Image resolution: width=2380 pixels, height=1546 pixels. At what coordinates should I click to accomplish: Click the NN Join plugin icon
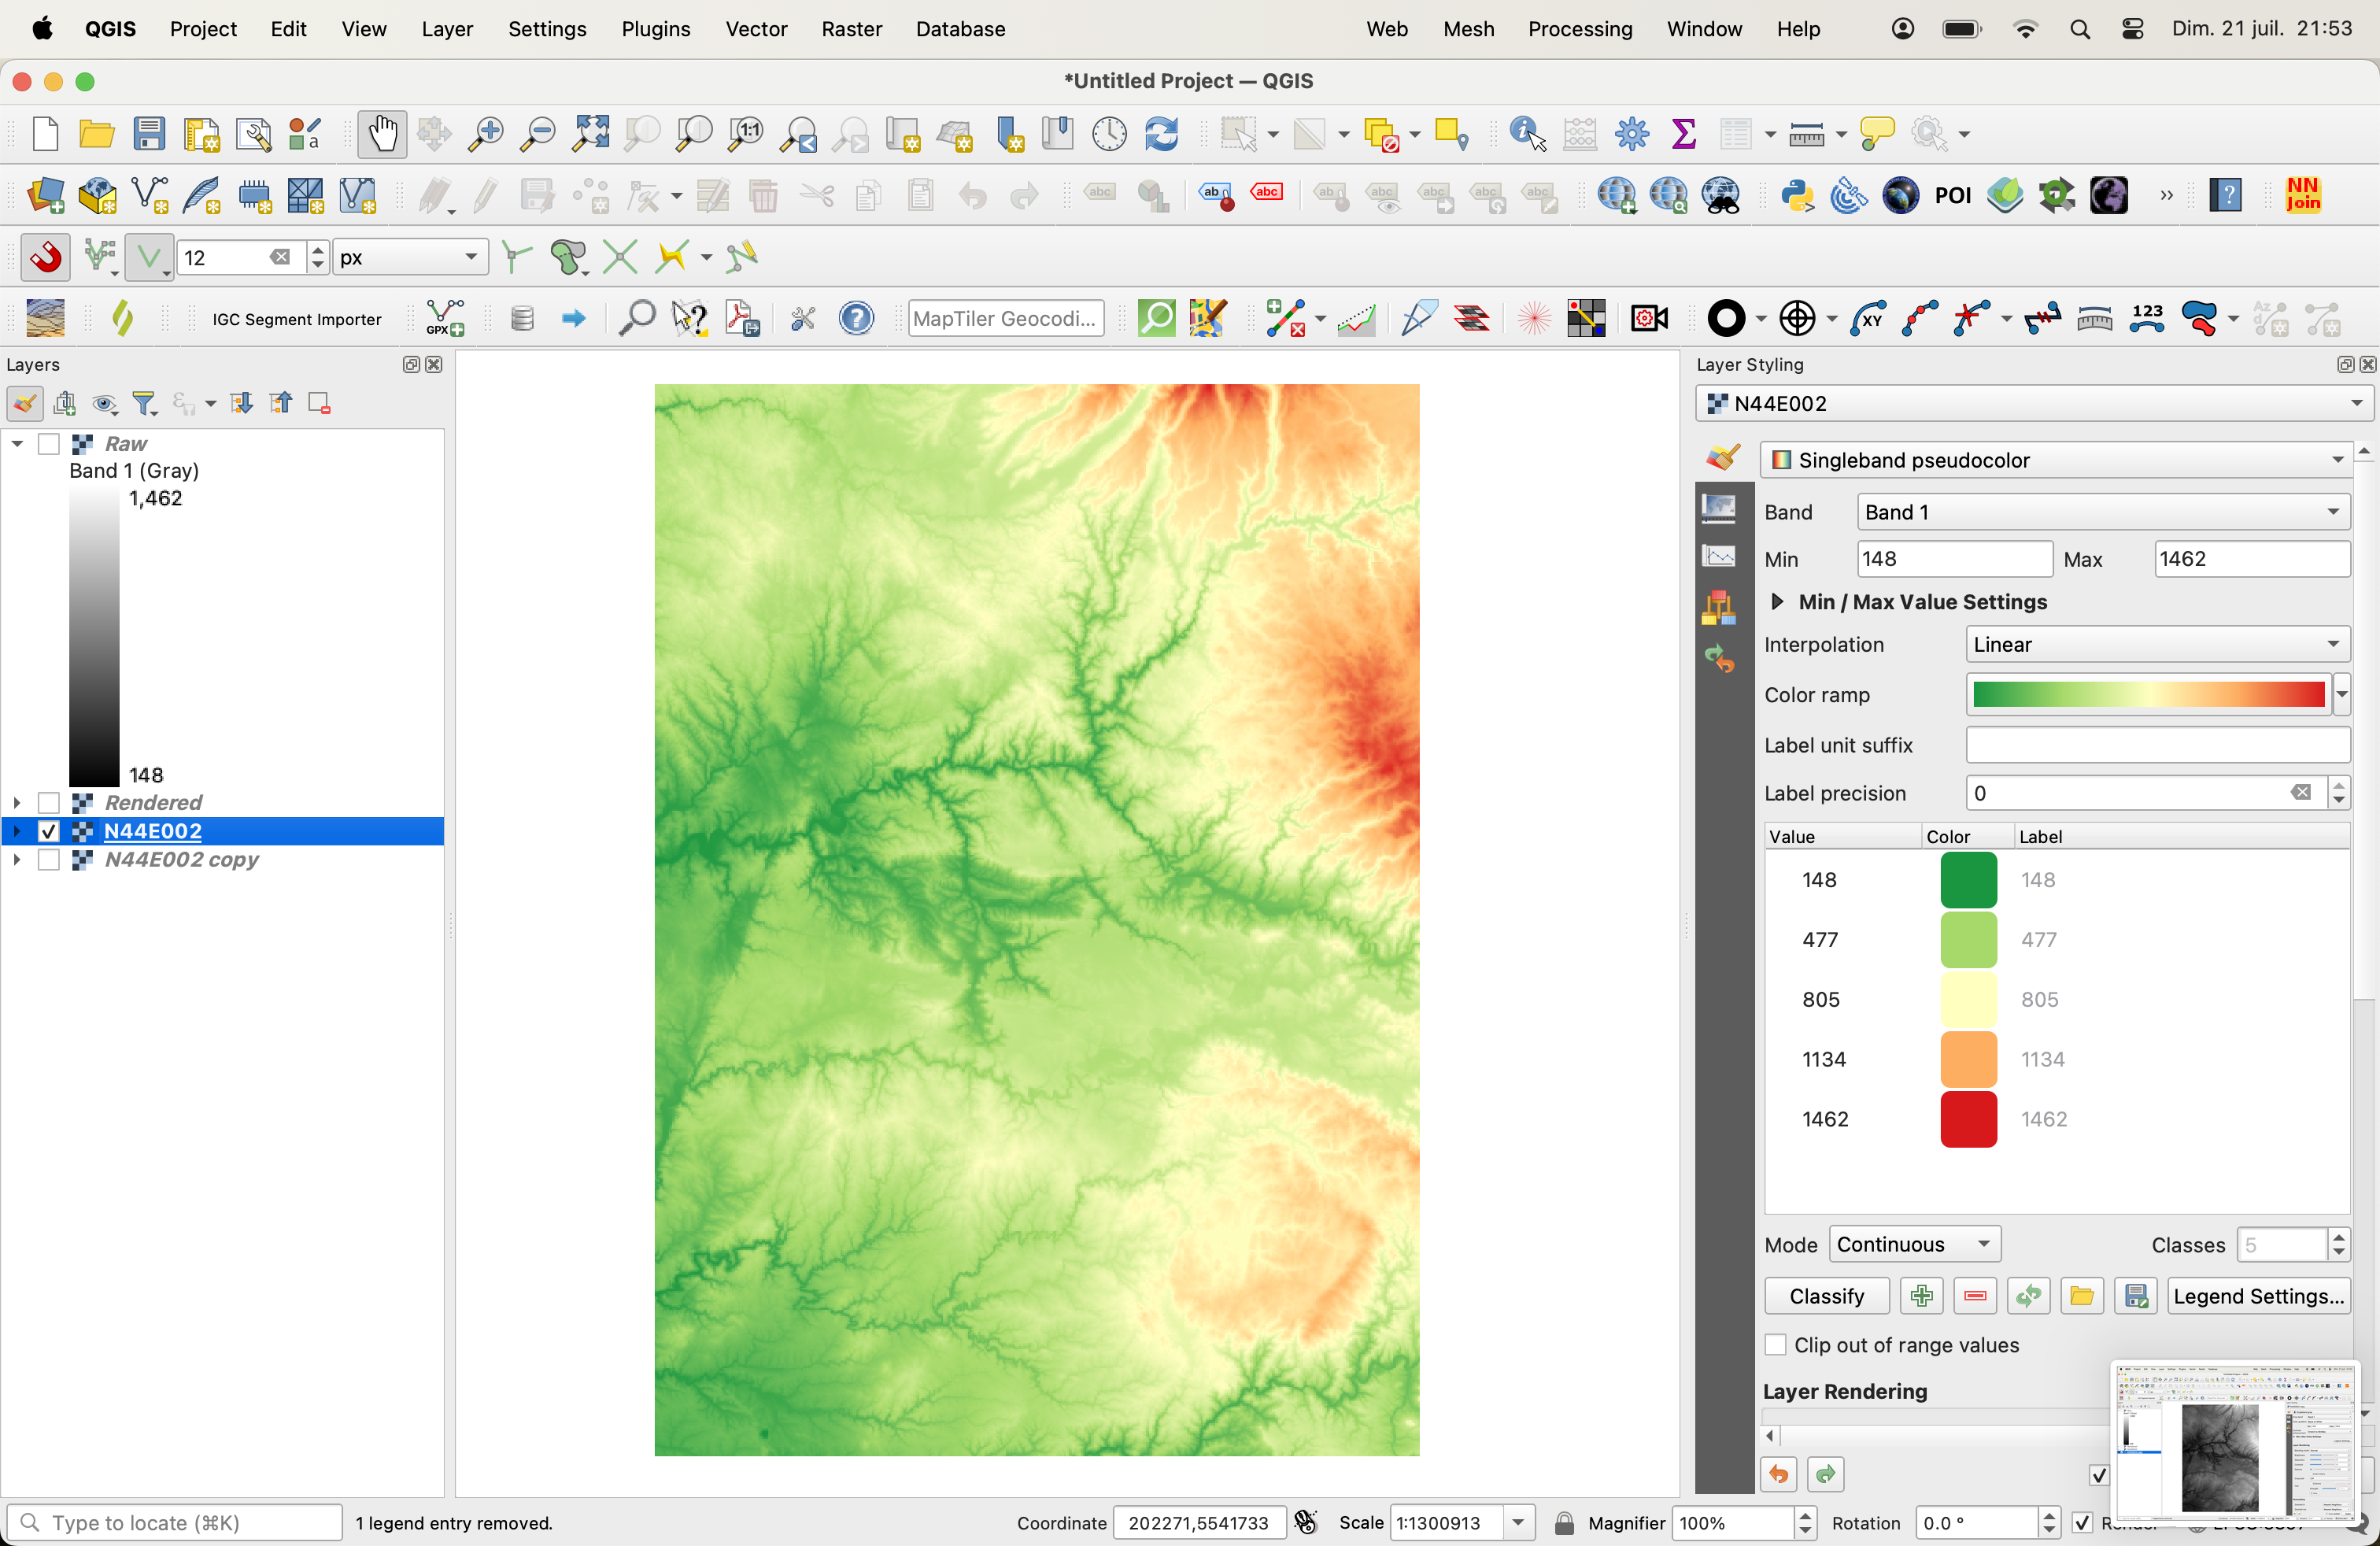[x=2303, y=196]
